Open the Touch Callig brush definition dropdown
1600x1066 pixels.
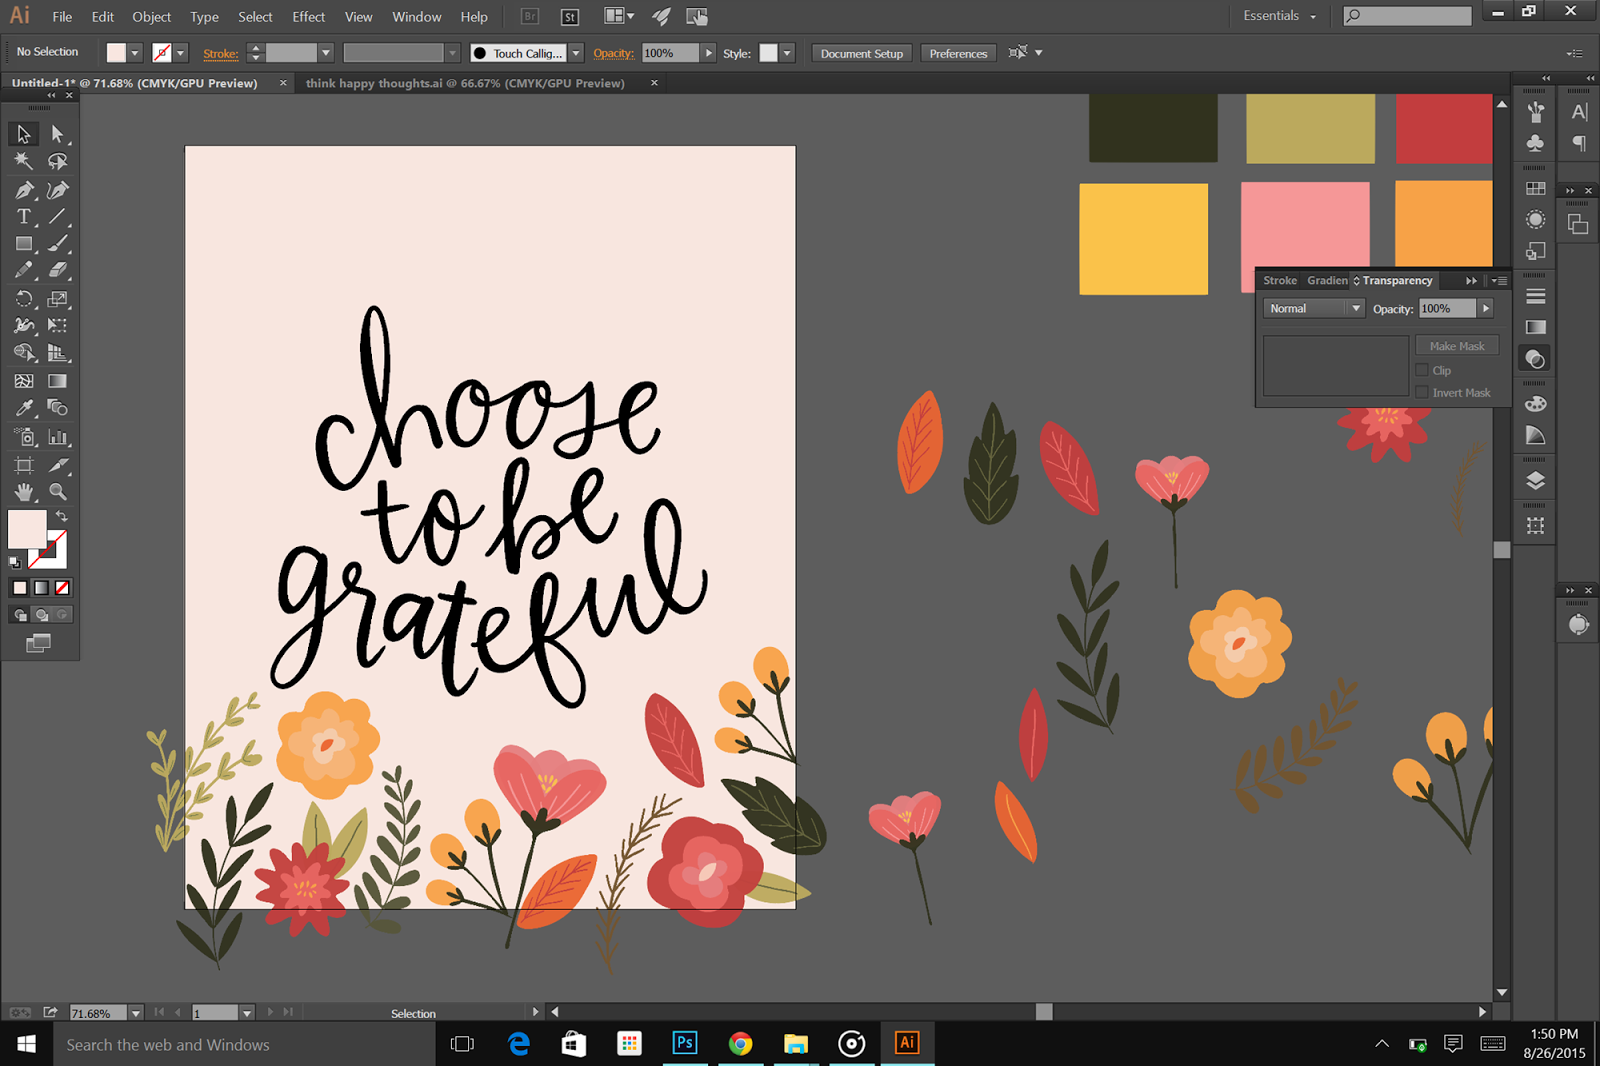pyautogui.click(x=576, y=53)
